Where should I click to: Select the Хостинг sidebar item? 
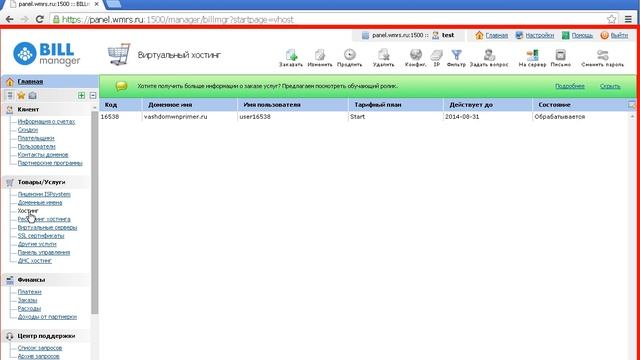click(x=28, y=211)
